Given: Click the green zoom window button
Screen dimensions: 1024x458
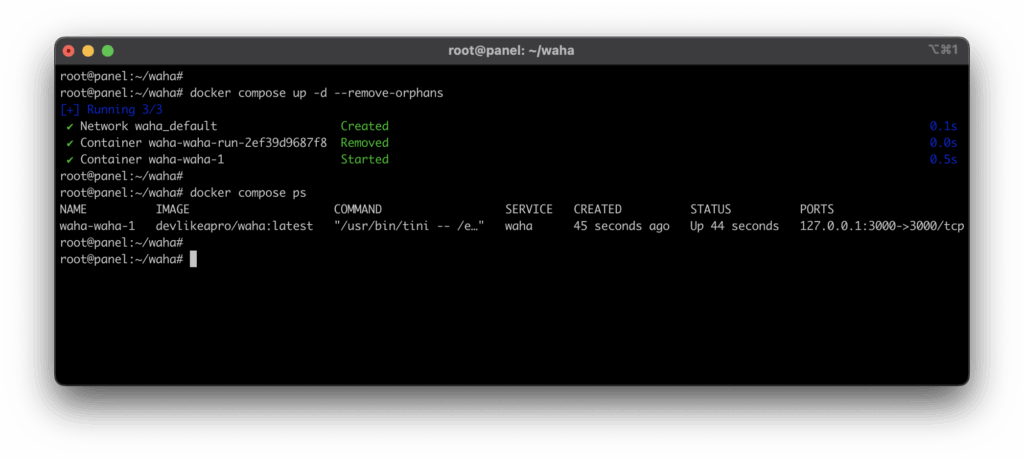Looking at the screenshot, I should 108,50.
